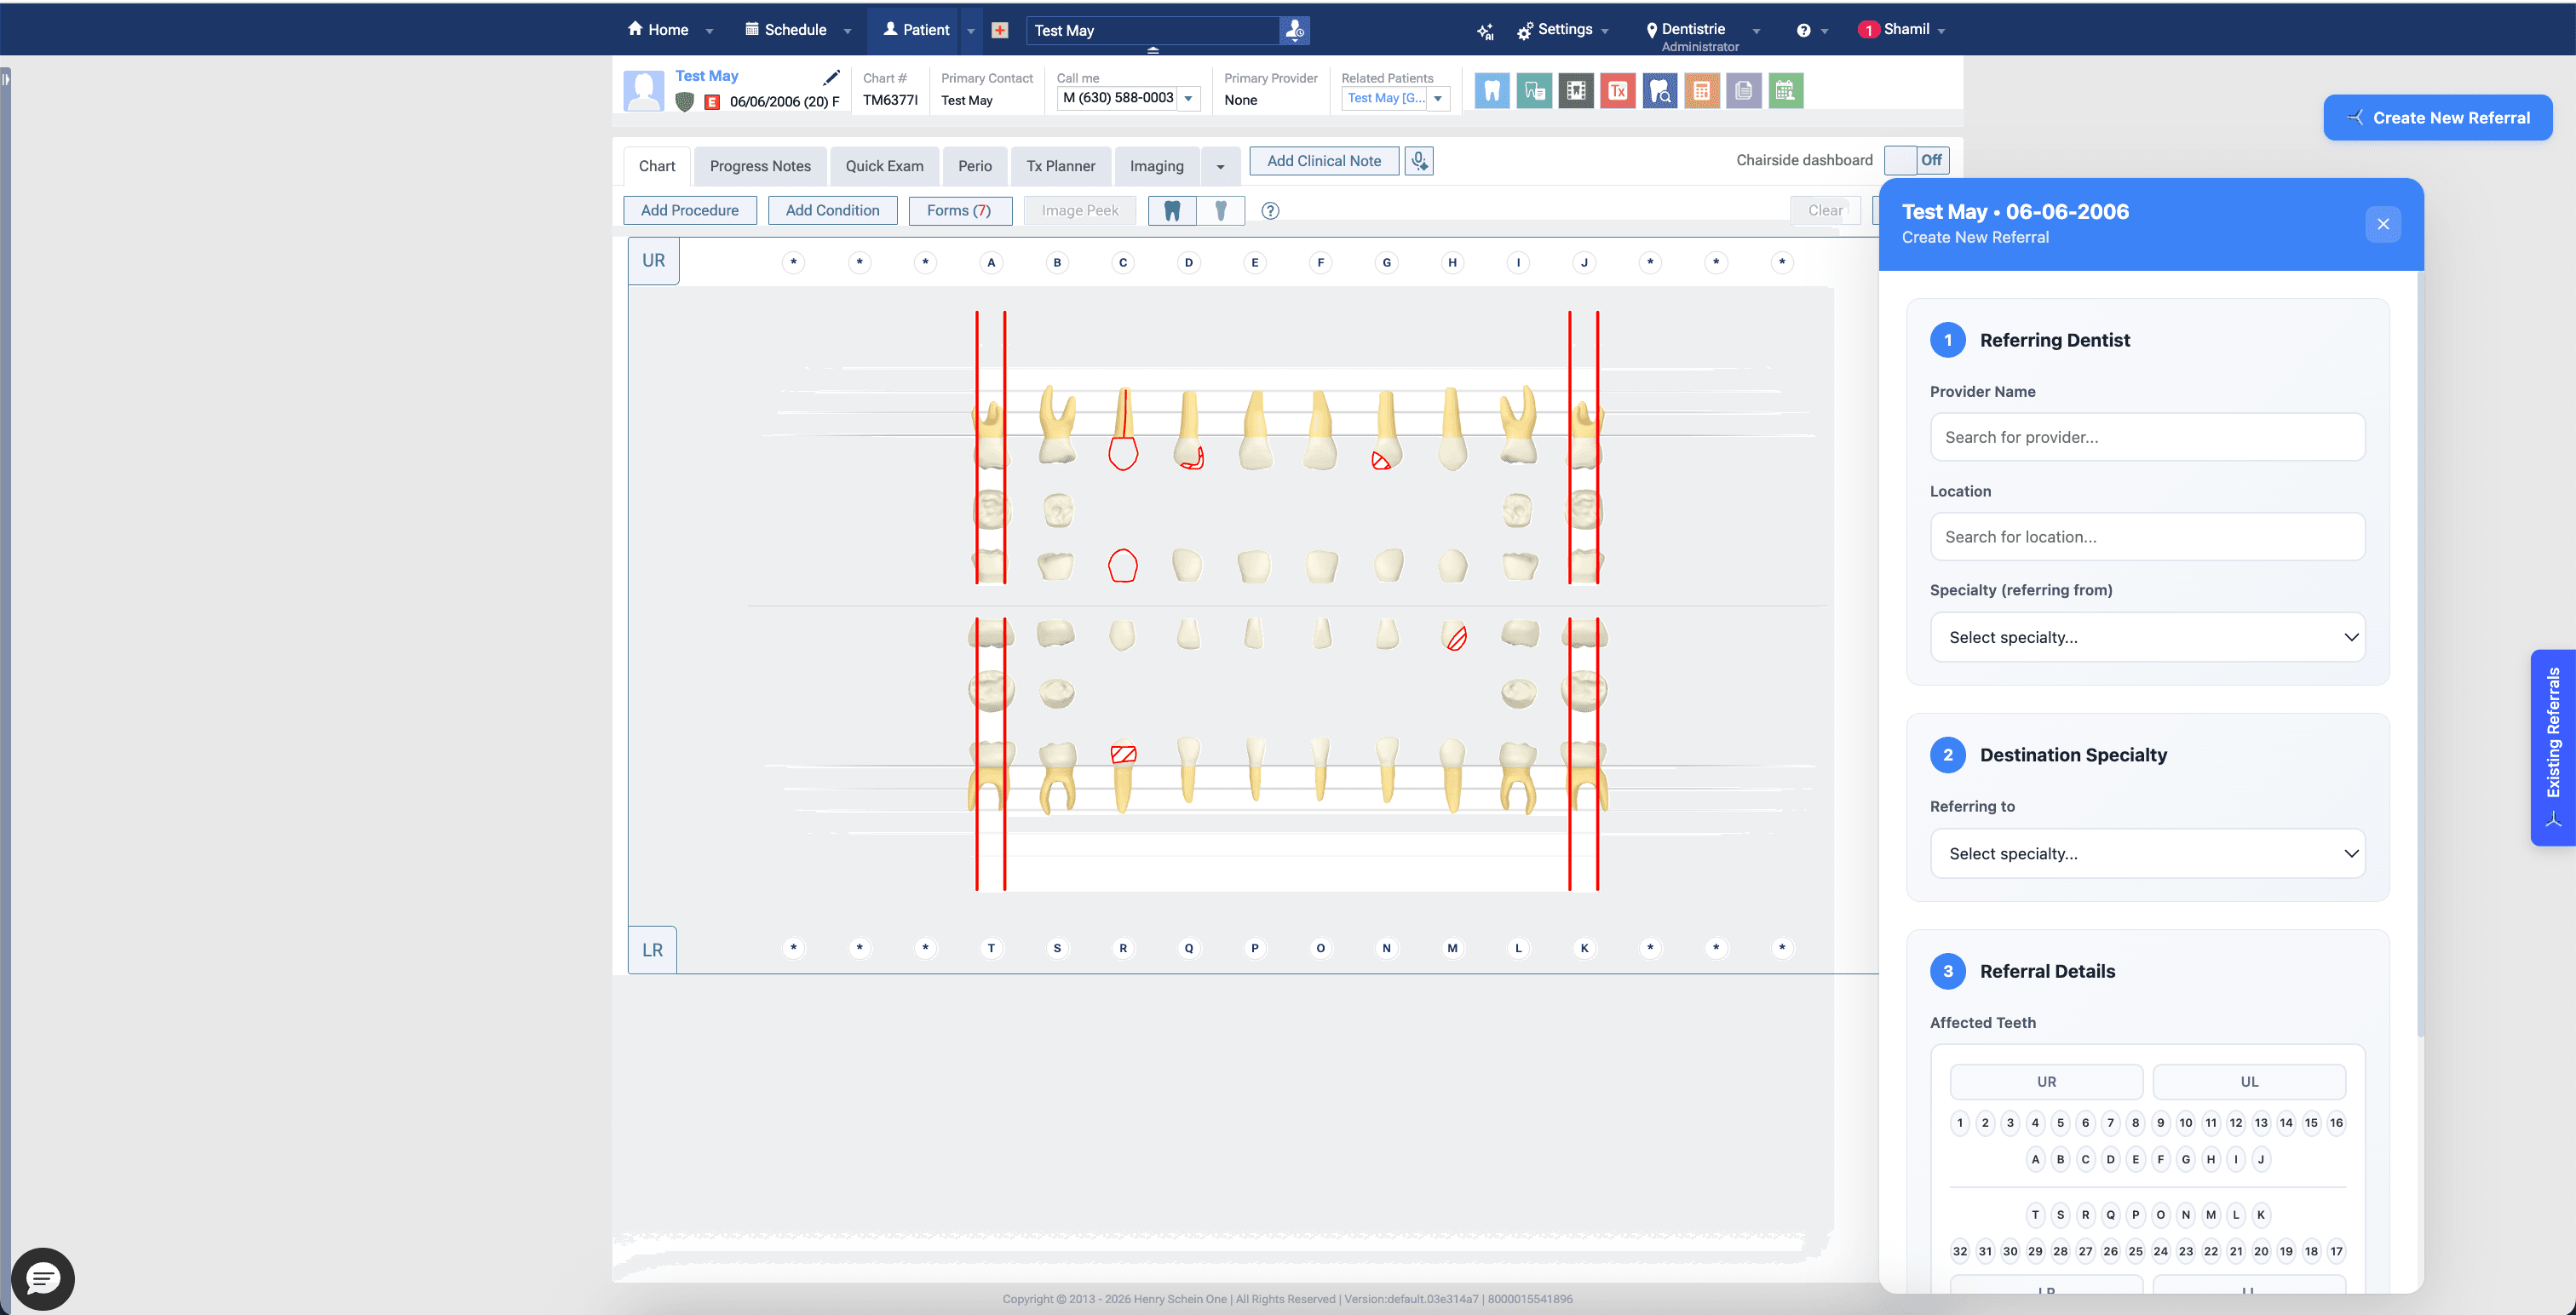Viewport: 2576px width, 1315px height.
Task: Select tooth J on upper chart row
Action: (x=1584, y=263)
